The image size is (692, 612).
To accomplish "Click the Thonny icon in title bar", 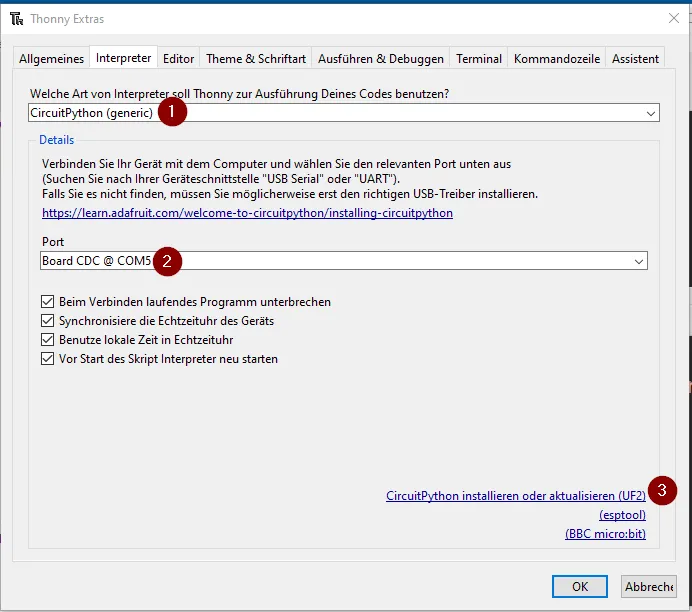I will [x=17, y=19].
